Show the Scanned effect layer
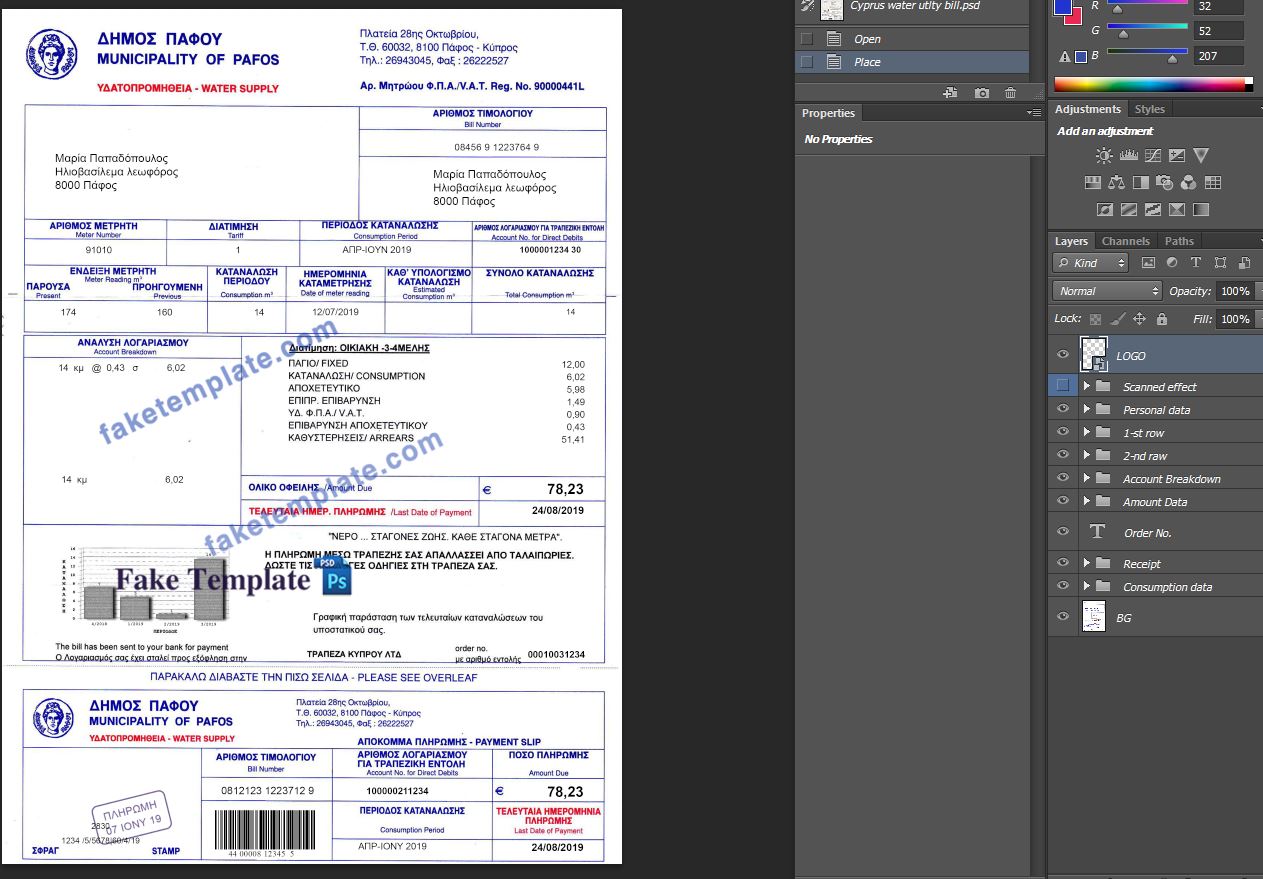The image size is (1263, 879). tap(1063, 386)
